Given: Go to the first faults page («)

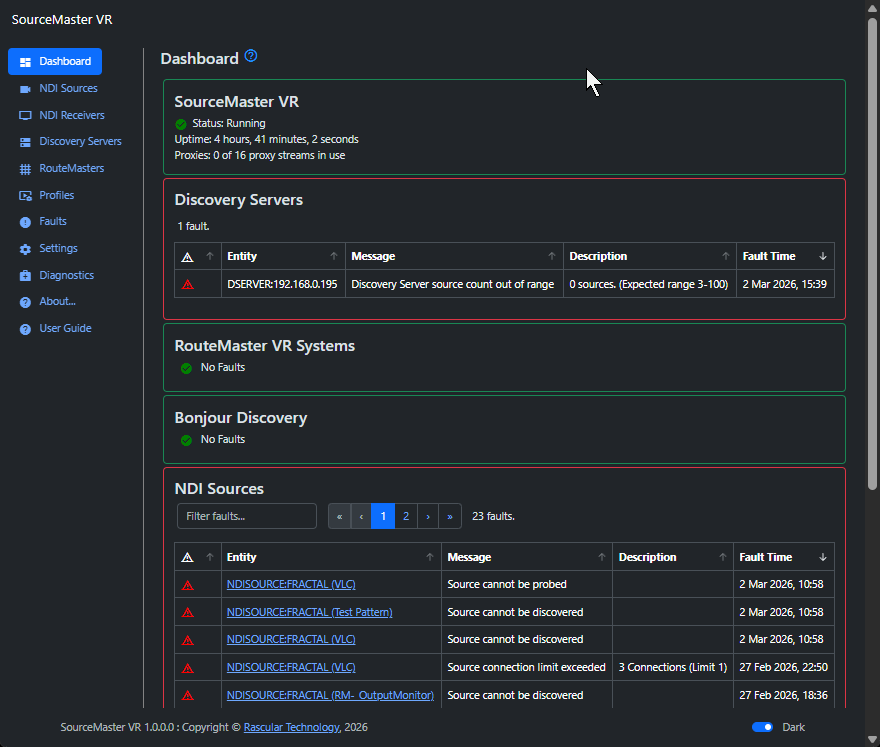Looking at the screenshot, I should tap(340, 516).
